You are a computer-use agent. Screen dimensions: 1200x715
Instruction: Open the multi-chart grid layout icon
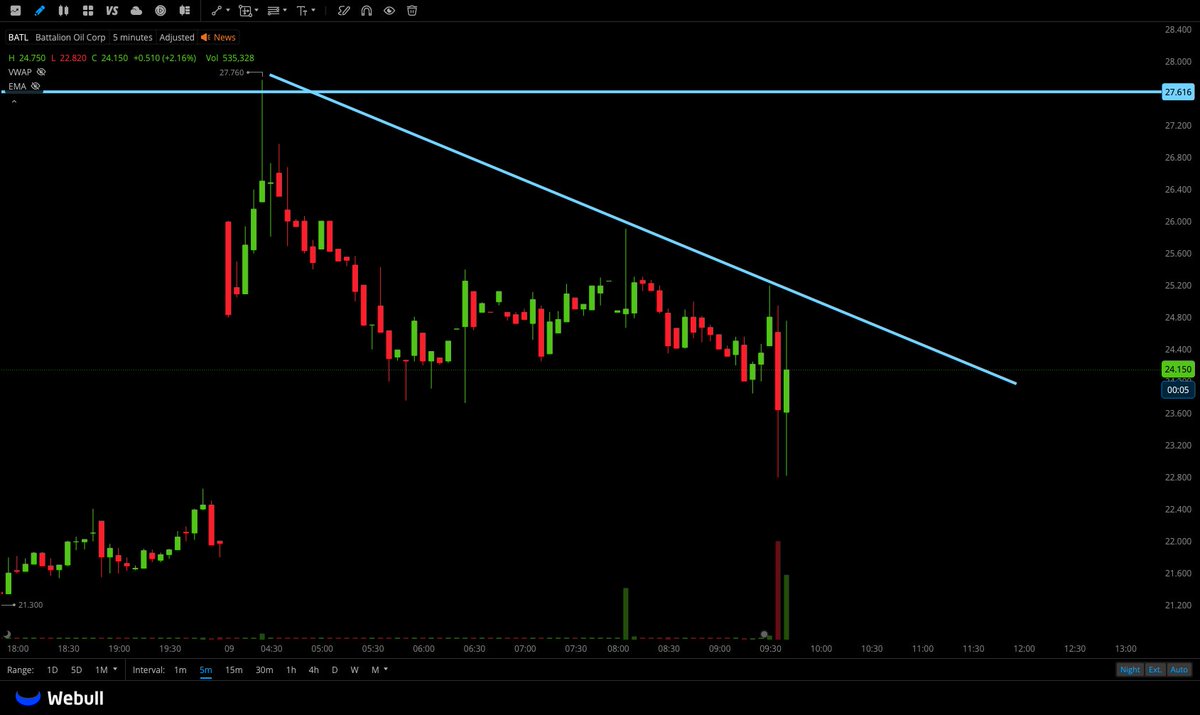click(87, 11)
